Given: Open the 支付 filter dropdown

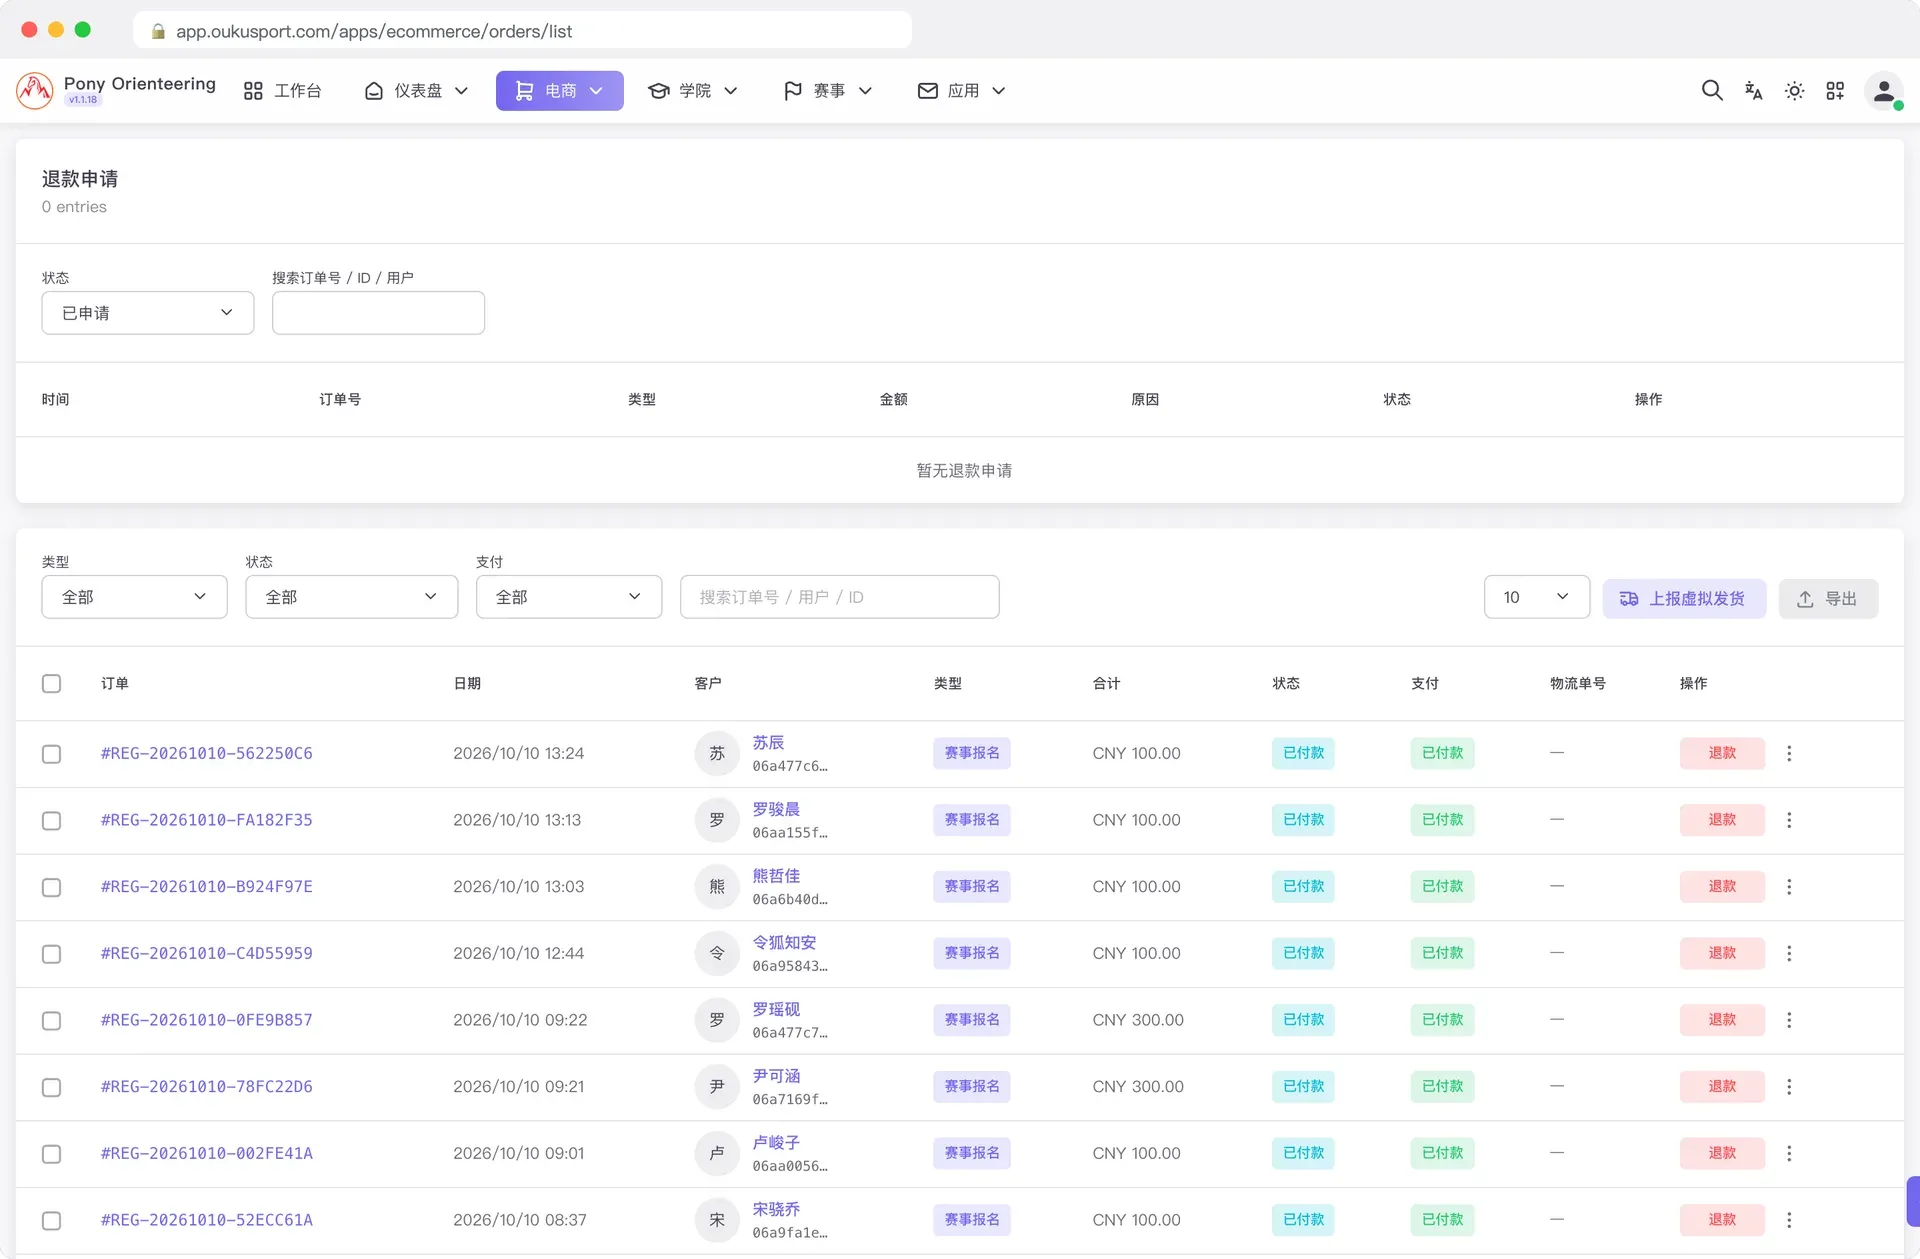Looking at the screenshot, I should [x=569, y=597].
